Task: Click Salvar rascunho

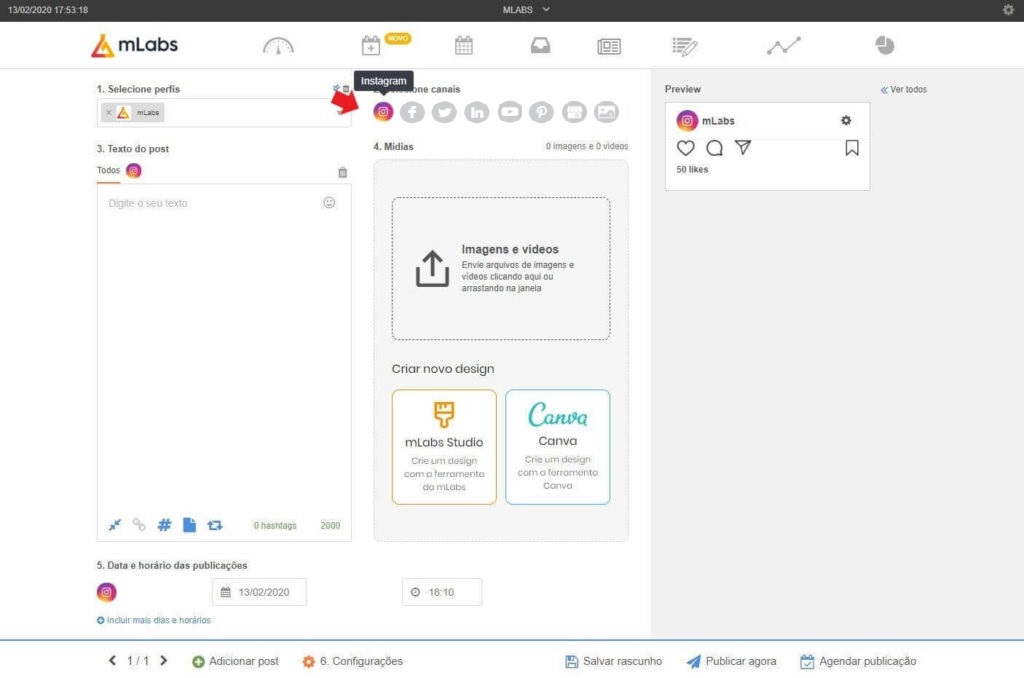Action: [613, 661]
